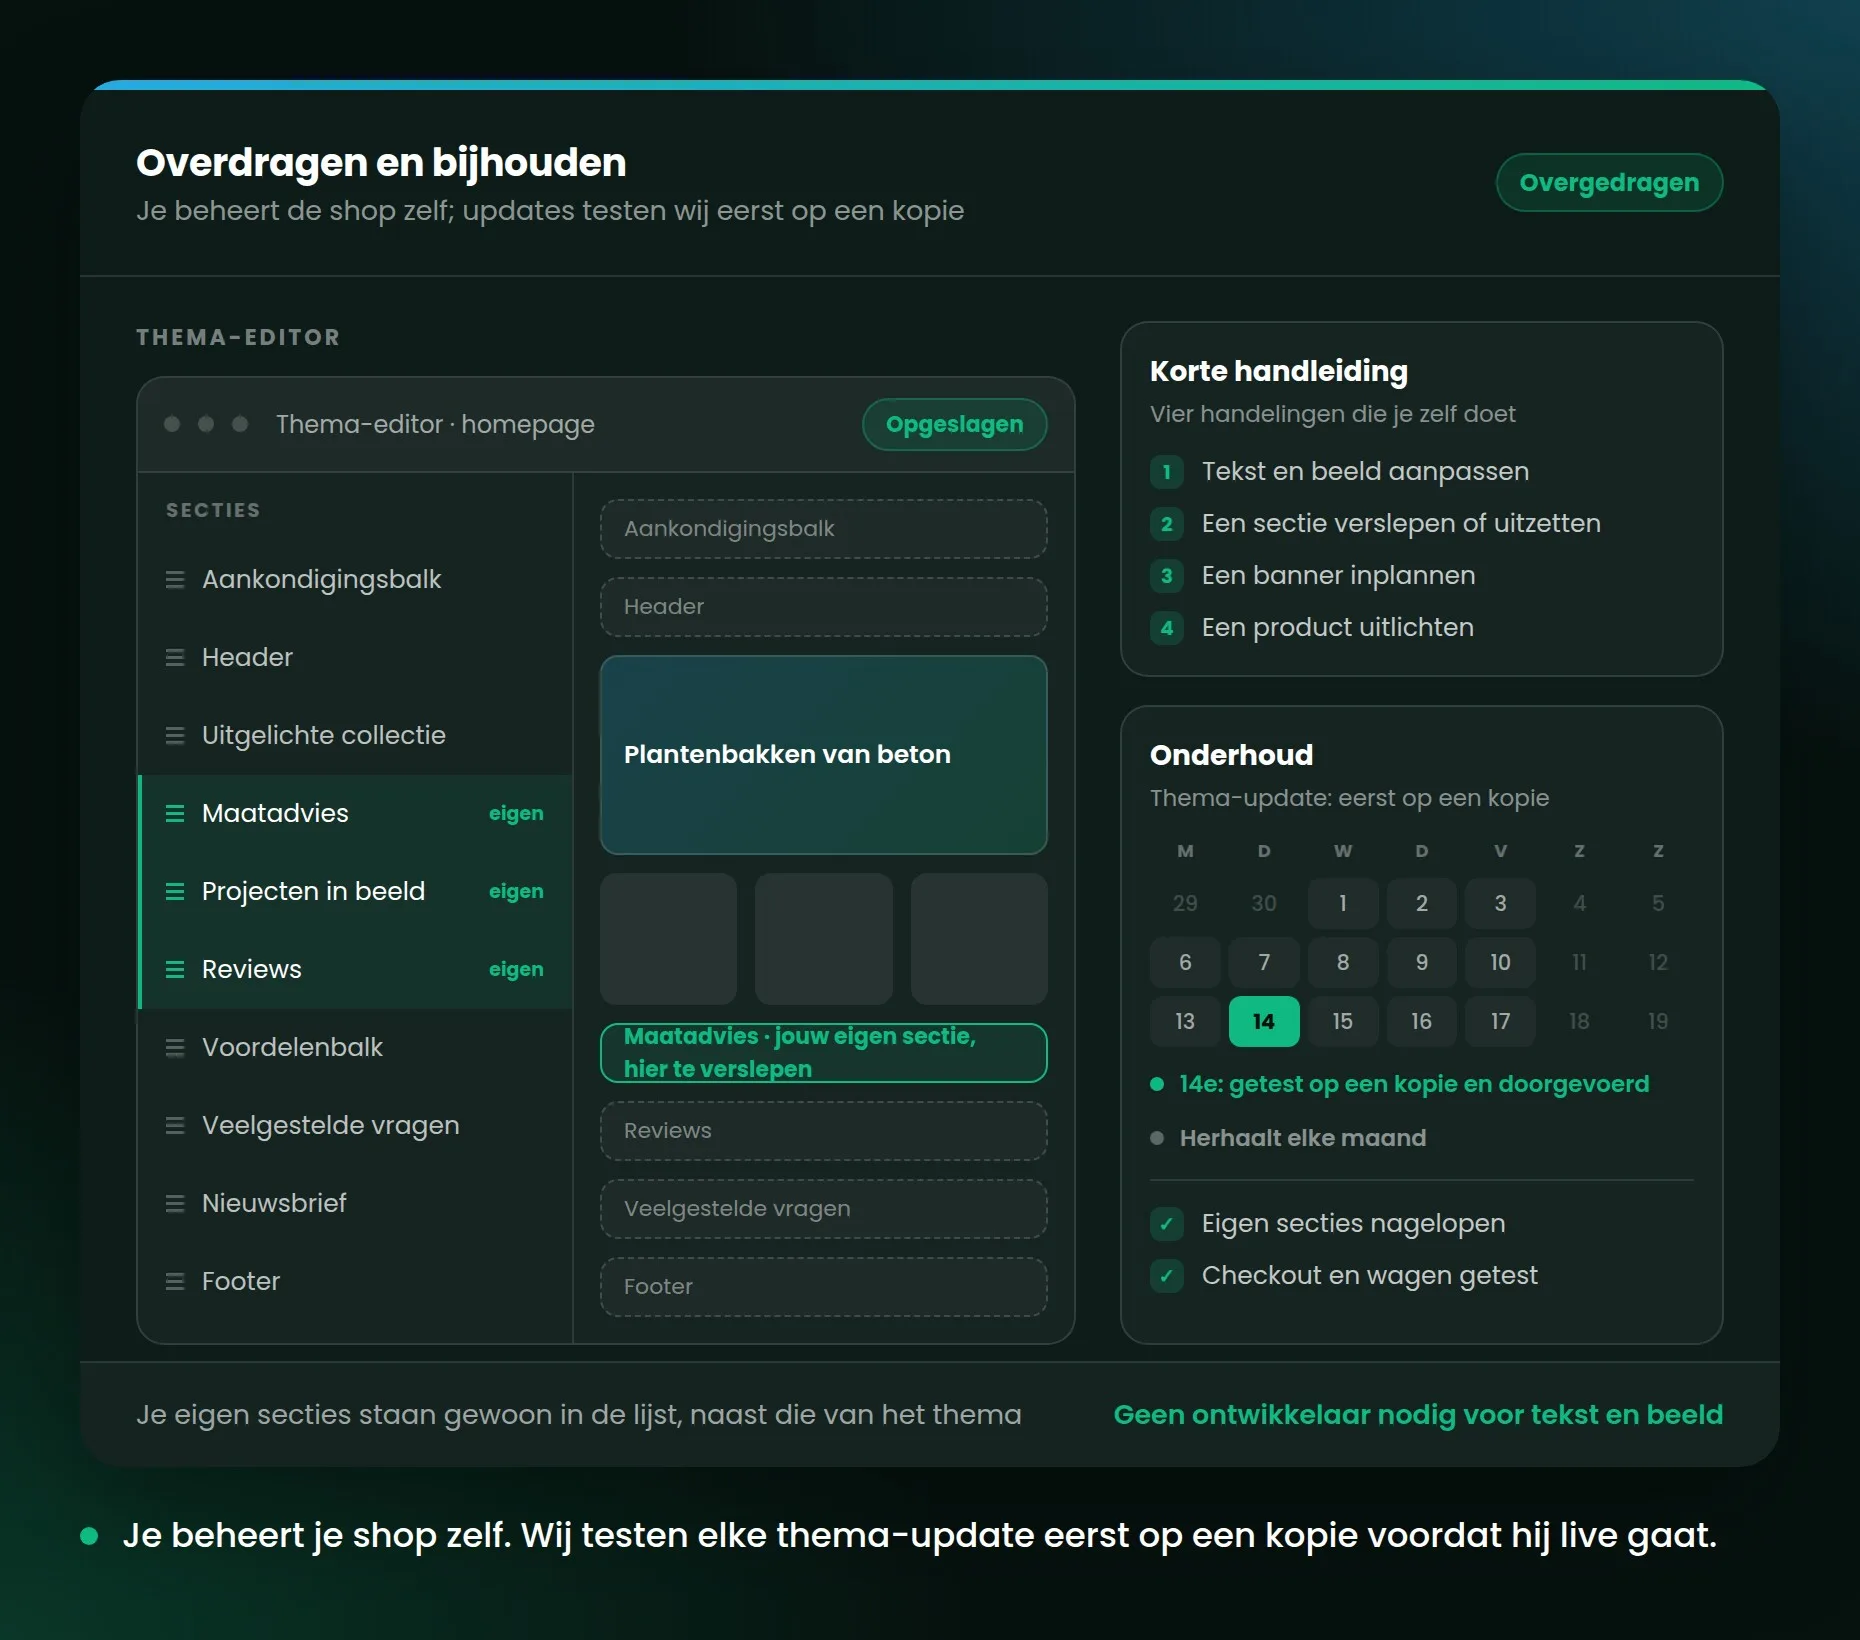Click the Reviews placeholder in preview
The image size is (1860, 1640).
824,1131
